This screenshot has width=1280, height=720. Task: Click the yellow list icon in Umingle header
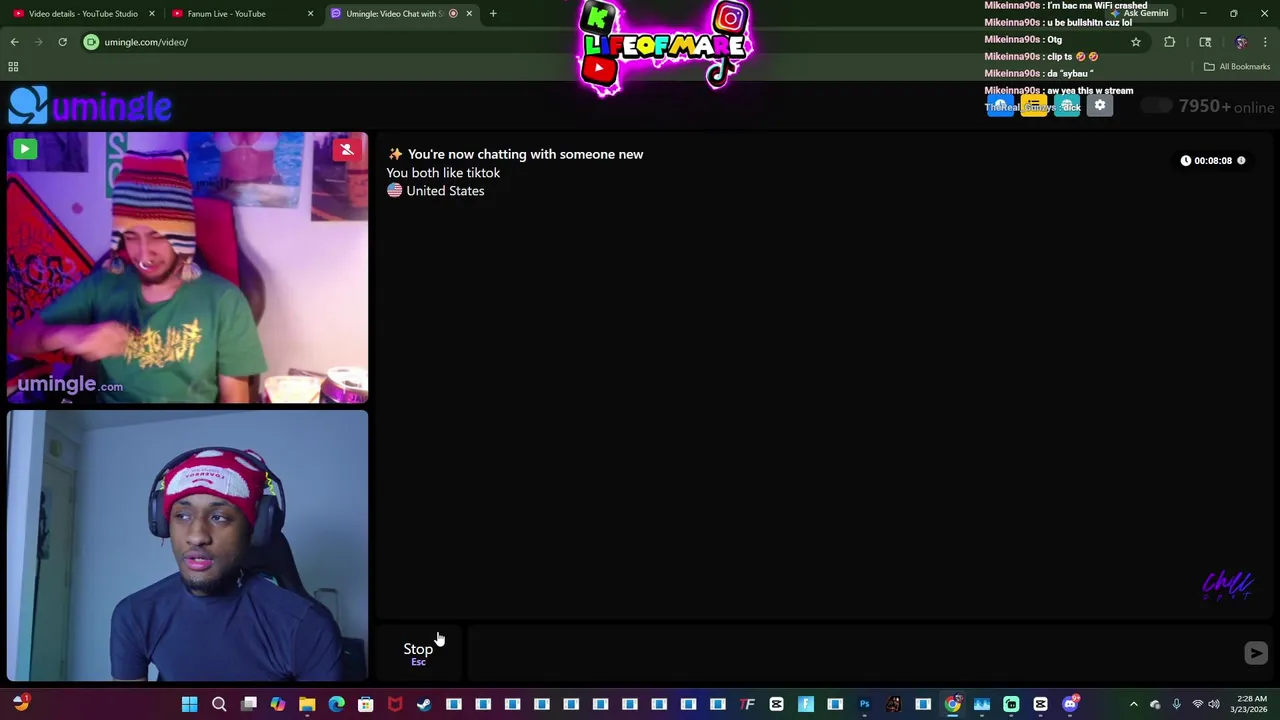[x=1034, y=106]
